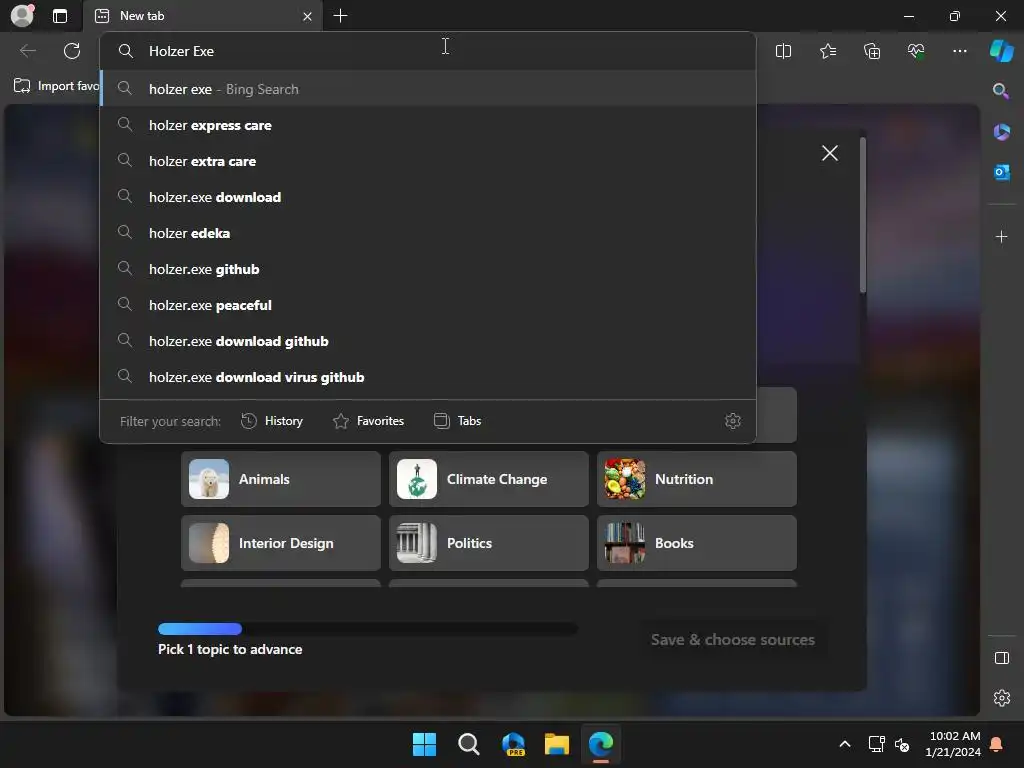Close the New tab tab
The height and width of the screenshot is (768, 1024).
tap(307, 16)
